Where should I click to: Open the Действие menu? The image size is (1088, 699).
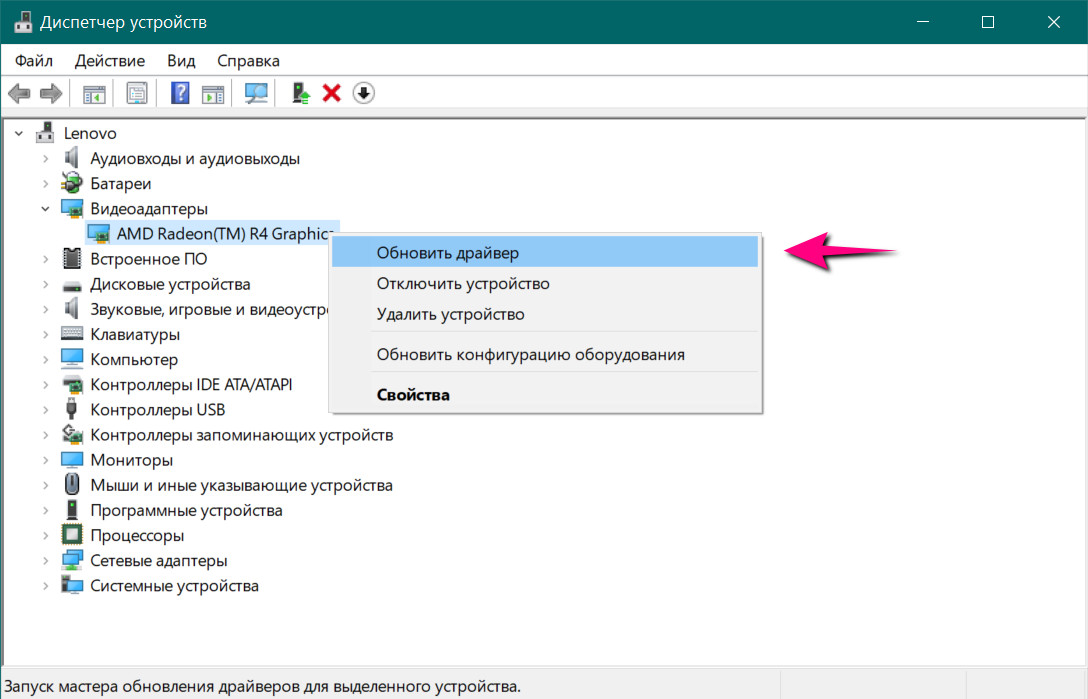109,61
